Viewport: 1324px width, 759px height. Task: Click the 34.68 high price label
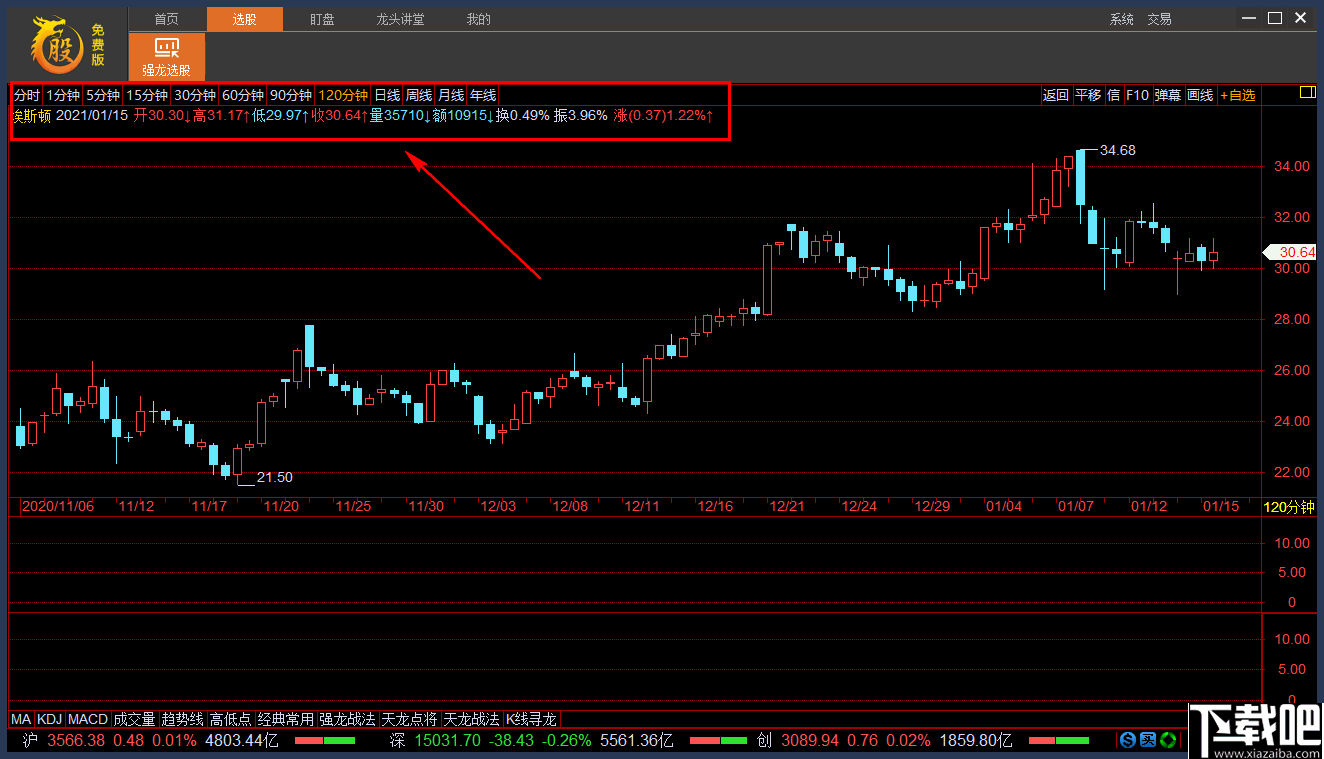tap(1117, 150)
